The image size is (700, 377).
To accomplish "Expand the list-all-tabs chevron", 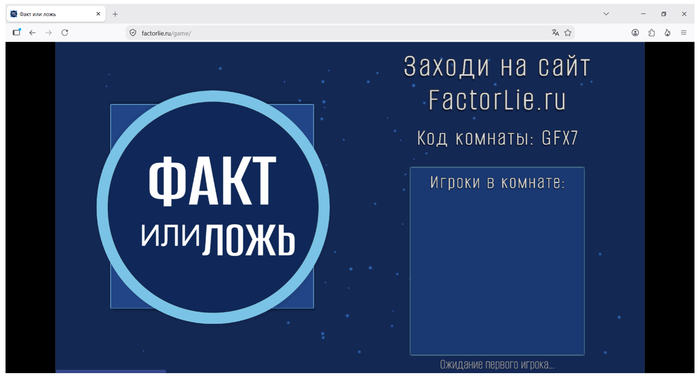I will [606, 14].
